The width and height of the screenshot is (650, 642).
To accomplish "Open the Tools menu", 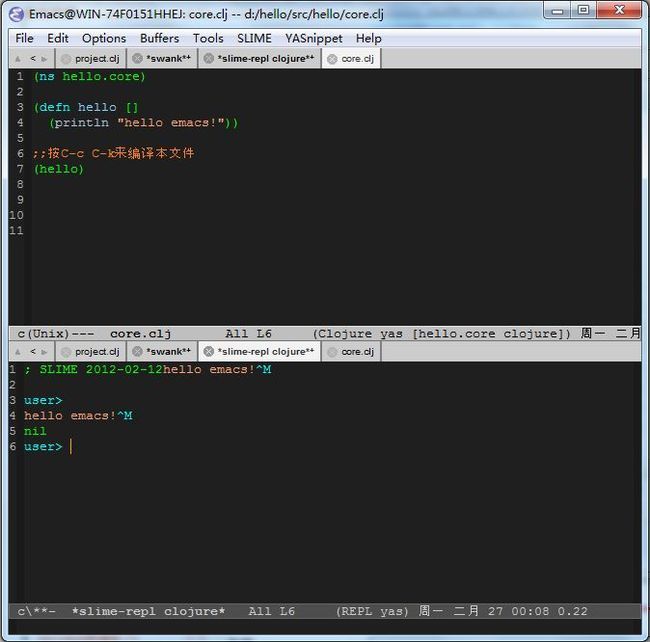I will (x=208, y=38).
